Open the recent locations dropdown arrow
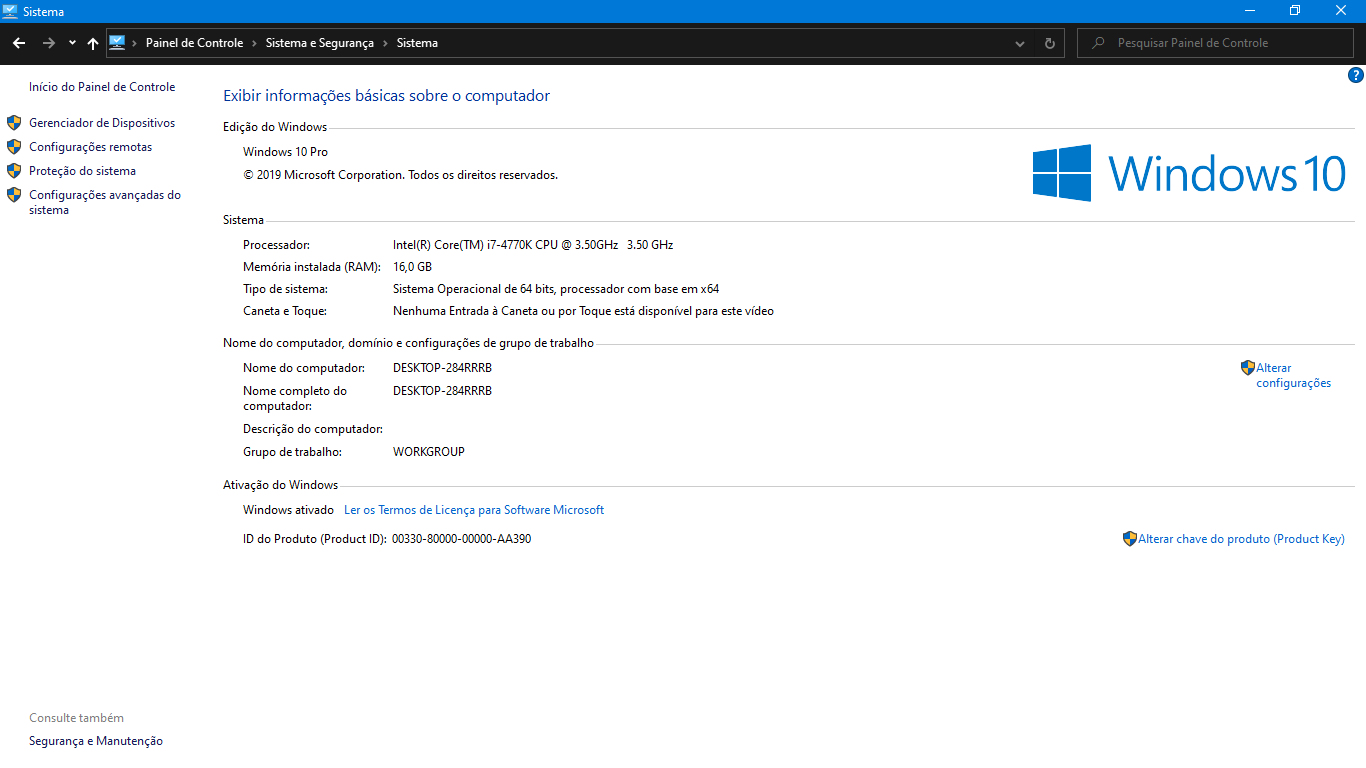Viewport: 1366px width, 768px height. pos(72,43)
